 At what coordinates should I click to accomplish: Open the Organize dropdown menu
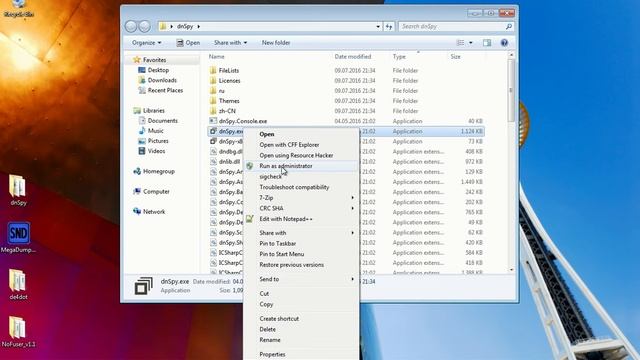pyautogui.click(x=147, y=42)
